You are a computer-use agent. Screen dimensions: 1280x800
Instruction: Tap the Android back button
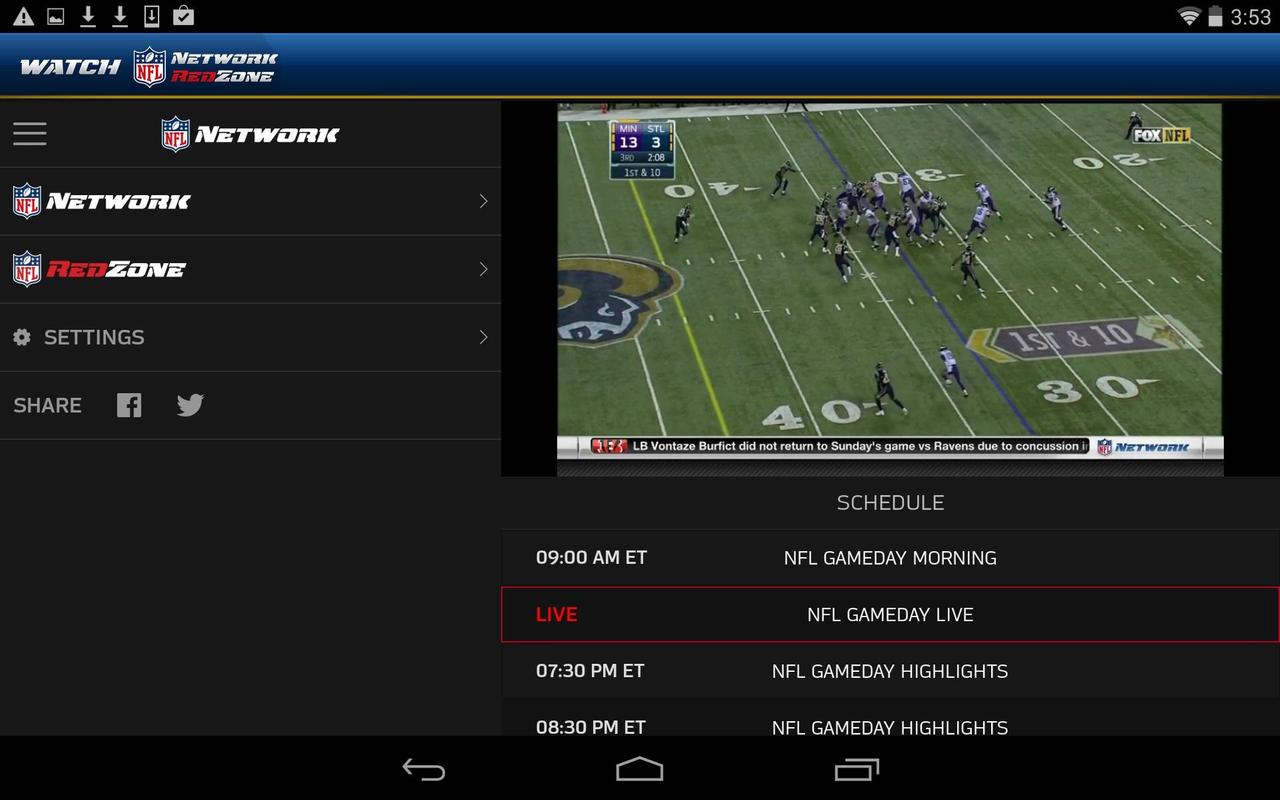pyautogui.click(x=424, y=769)
